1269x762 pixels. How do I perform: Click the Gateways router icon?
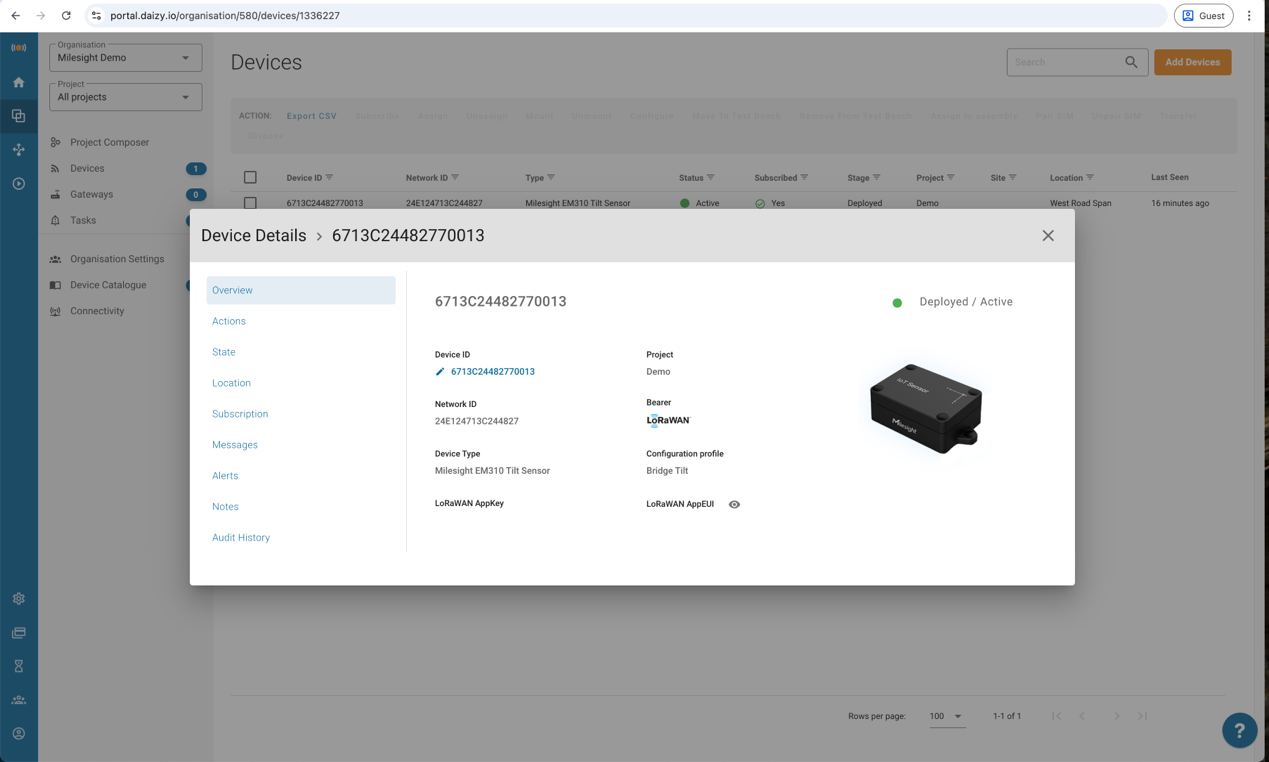pyautogui.click(x=55, y=195)
